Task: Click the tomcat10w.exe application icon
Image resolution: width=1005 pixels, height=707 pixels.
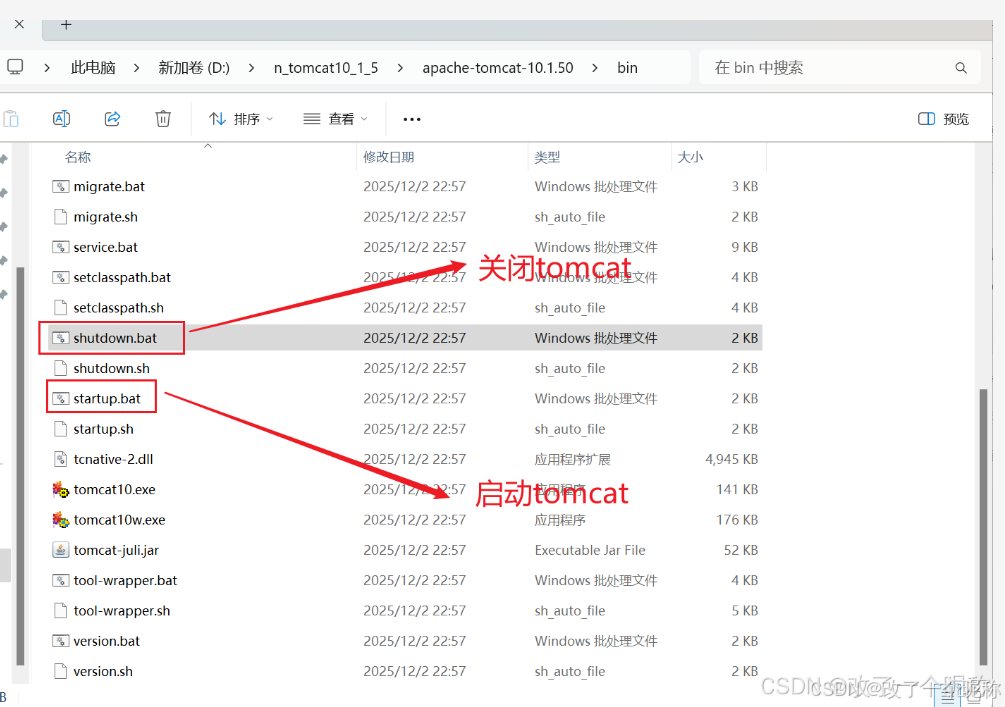Action: click(60, 520)
